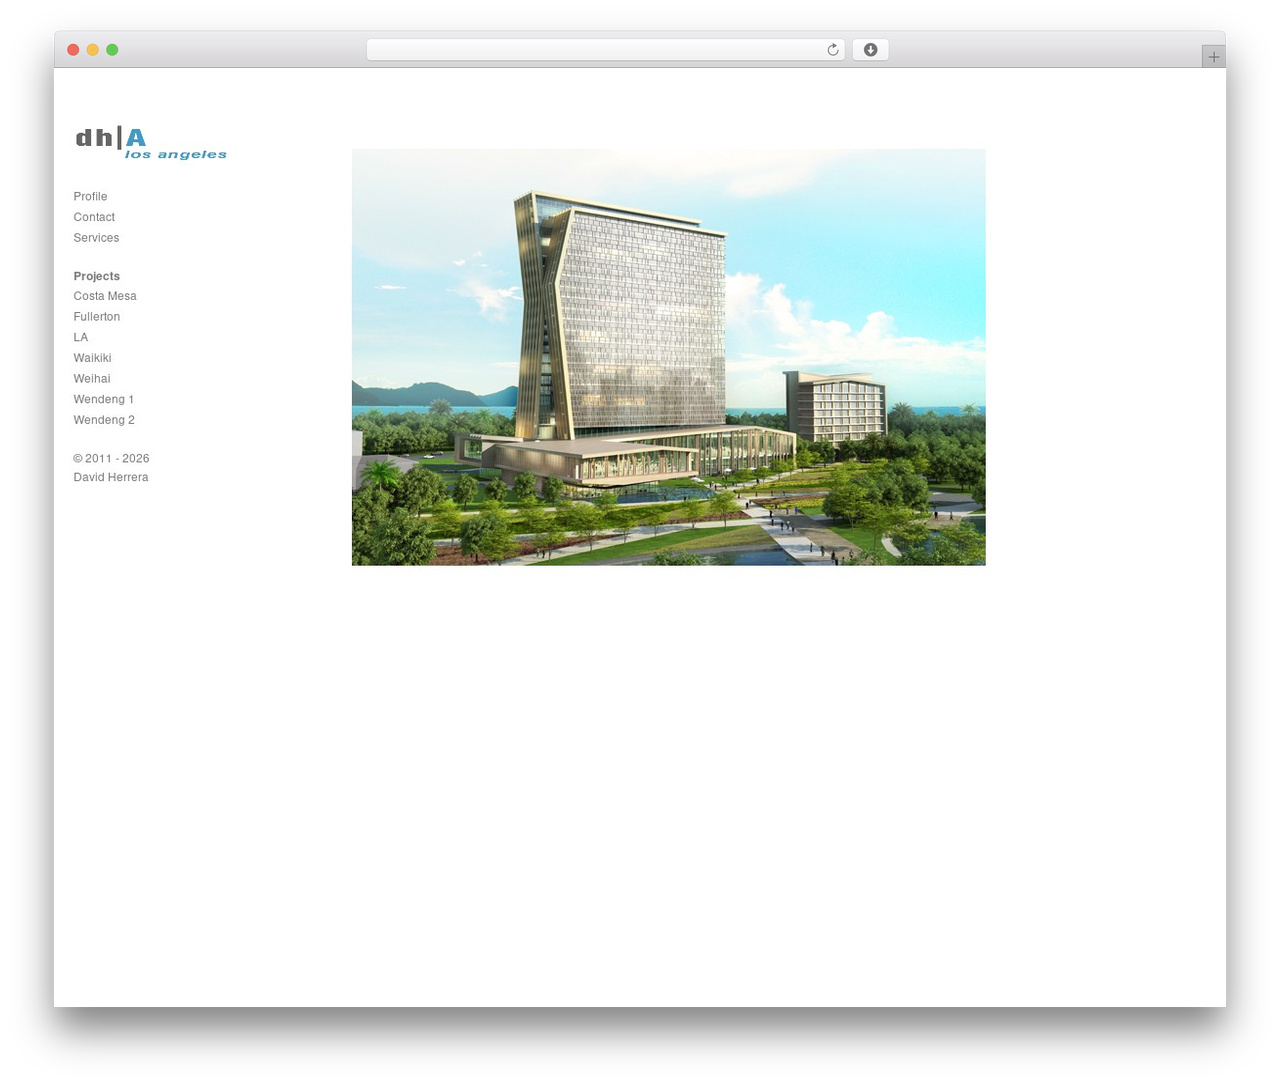This screenshot has width=1280, height=1084.
Task: Go to the Contact page
Action: click(94, 217)
